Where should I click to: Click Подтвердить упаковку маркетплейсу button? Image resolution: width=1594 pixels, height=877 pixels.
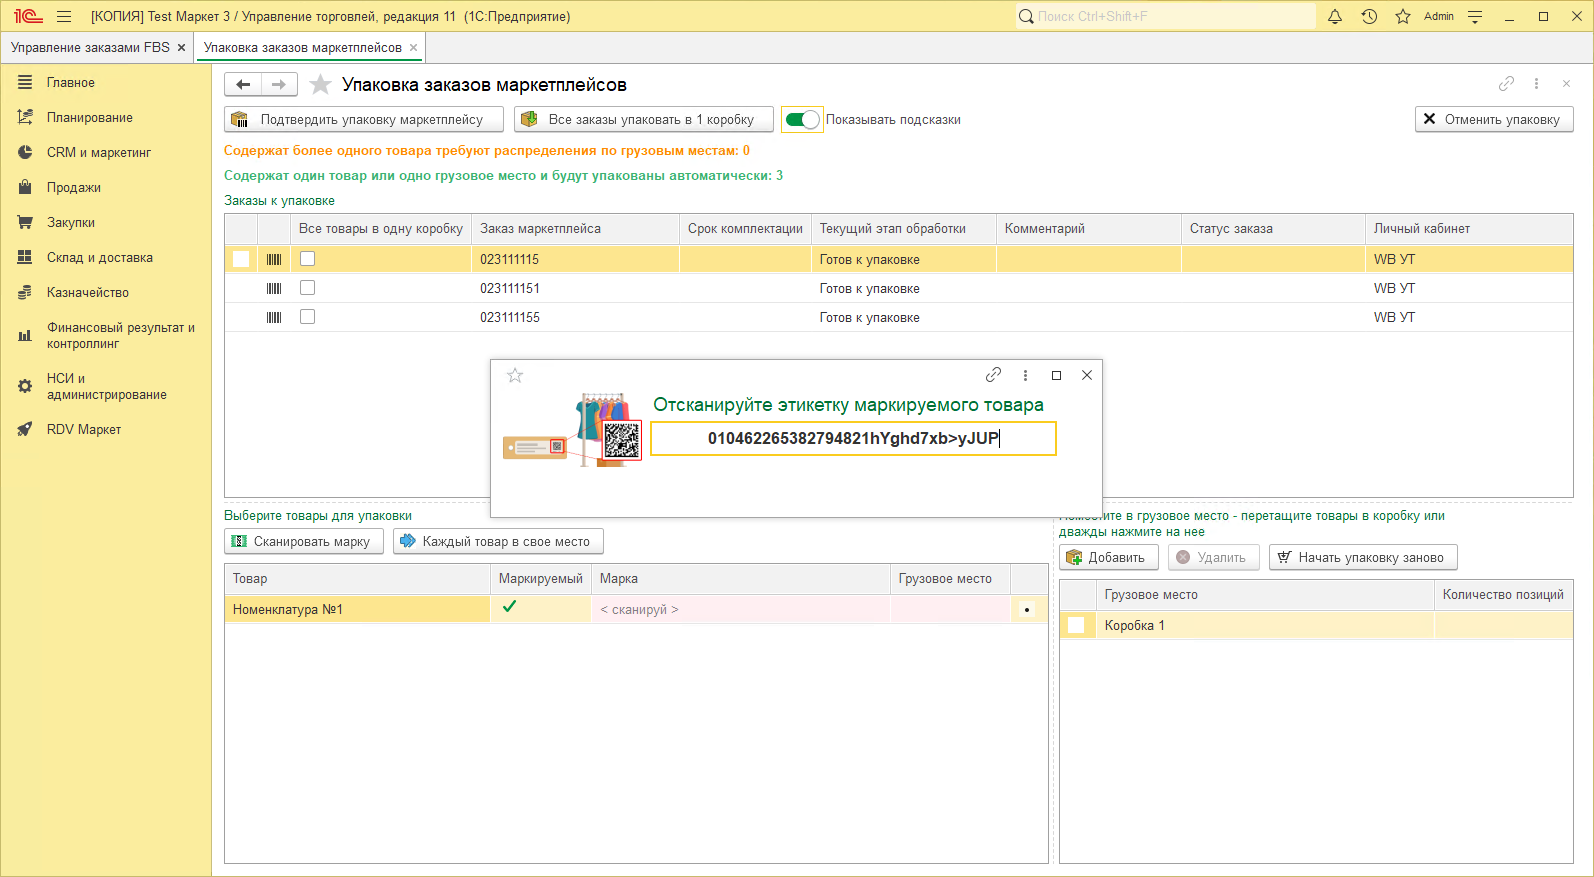[x=364, y=120]
